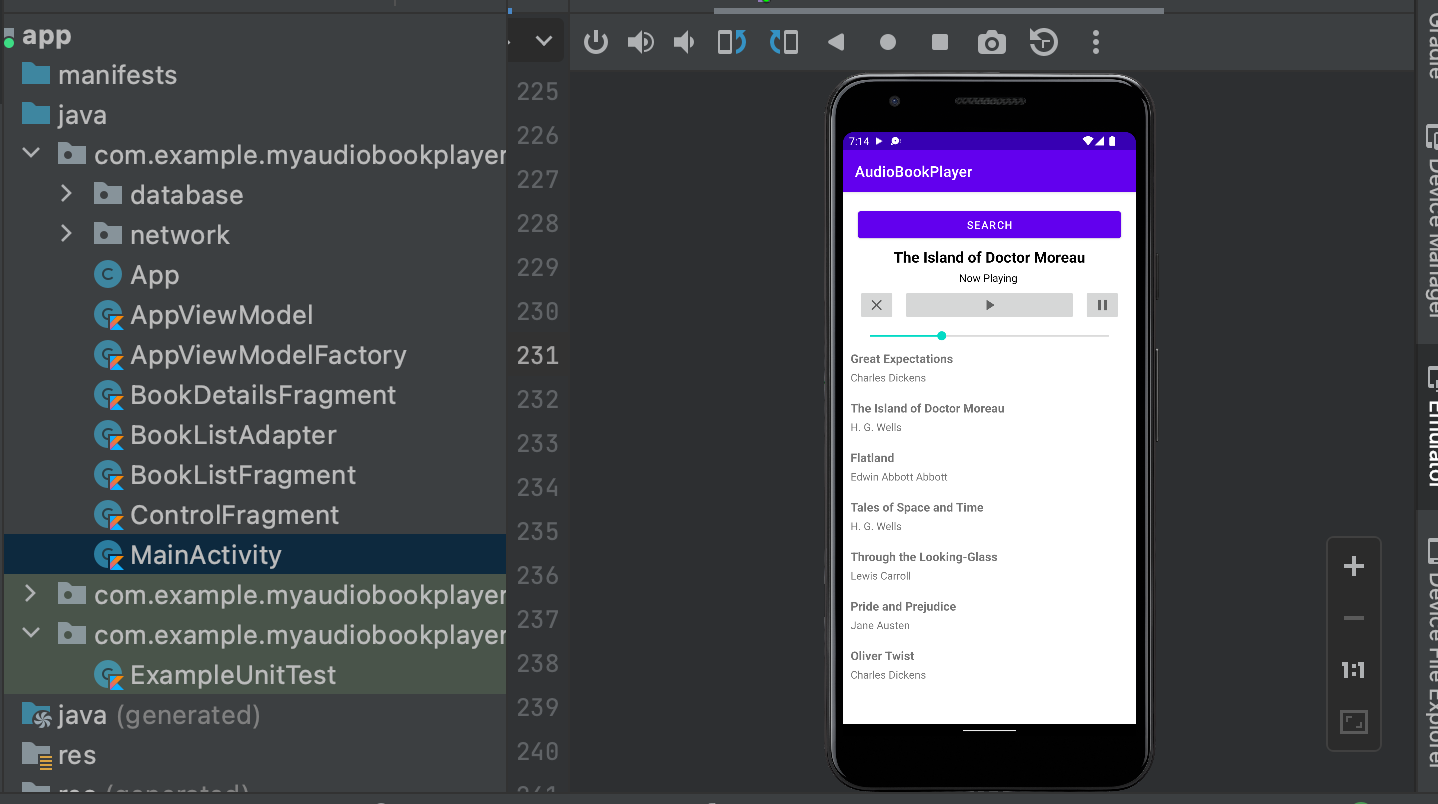Take a screenshot with the camera icon

[991, 42]
